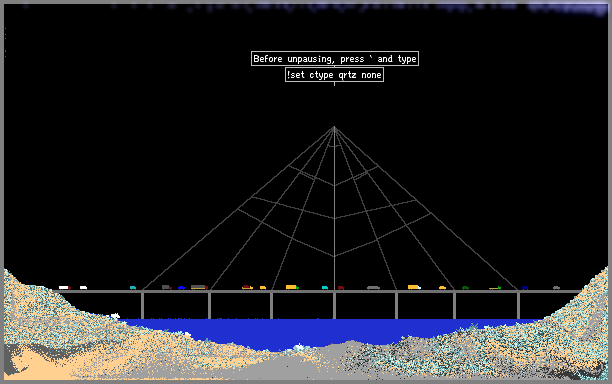Select the dark green car on the bridge
This screenshot has height=384, width=612.
tap(465, 288)
